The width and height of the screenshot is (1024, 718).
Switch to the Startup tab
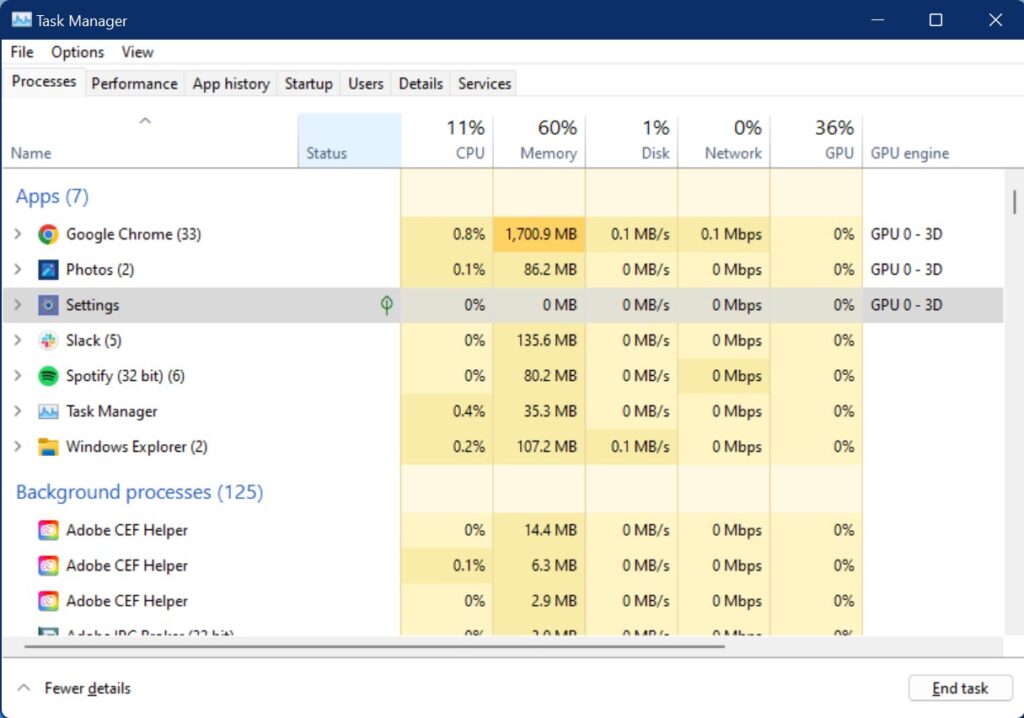pos(308,84)
